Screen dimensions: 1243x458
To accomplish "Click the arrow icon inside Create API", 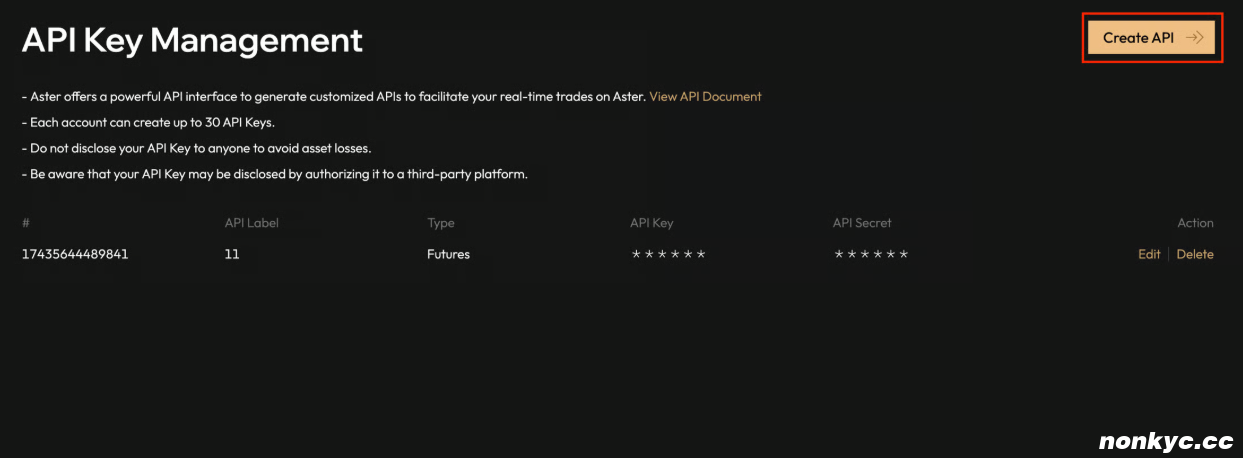I will (1194, 38).
